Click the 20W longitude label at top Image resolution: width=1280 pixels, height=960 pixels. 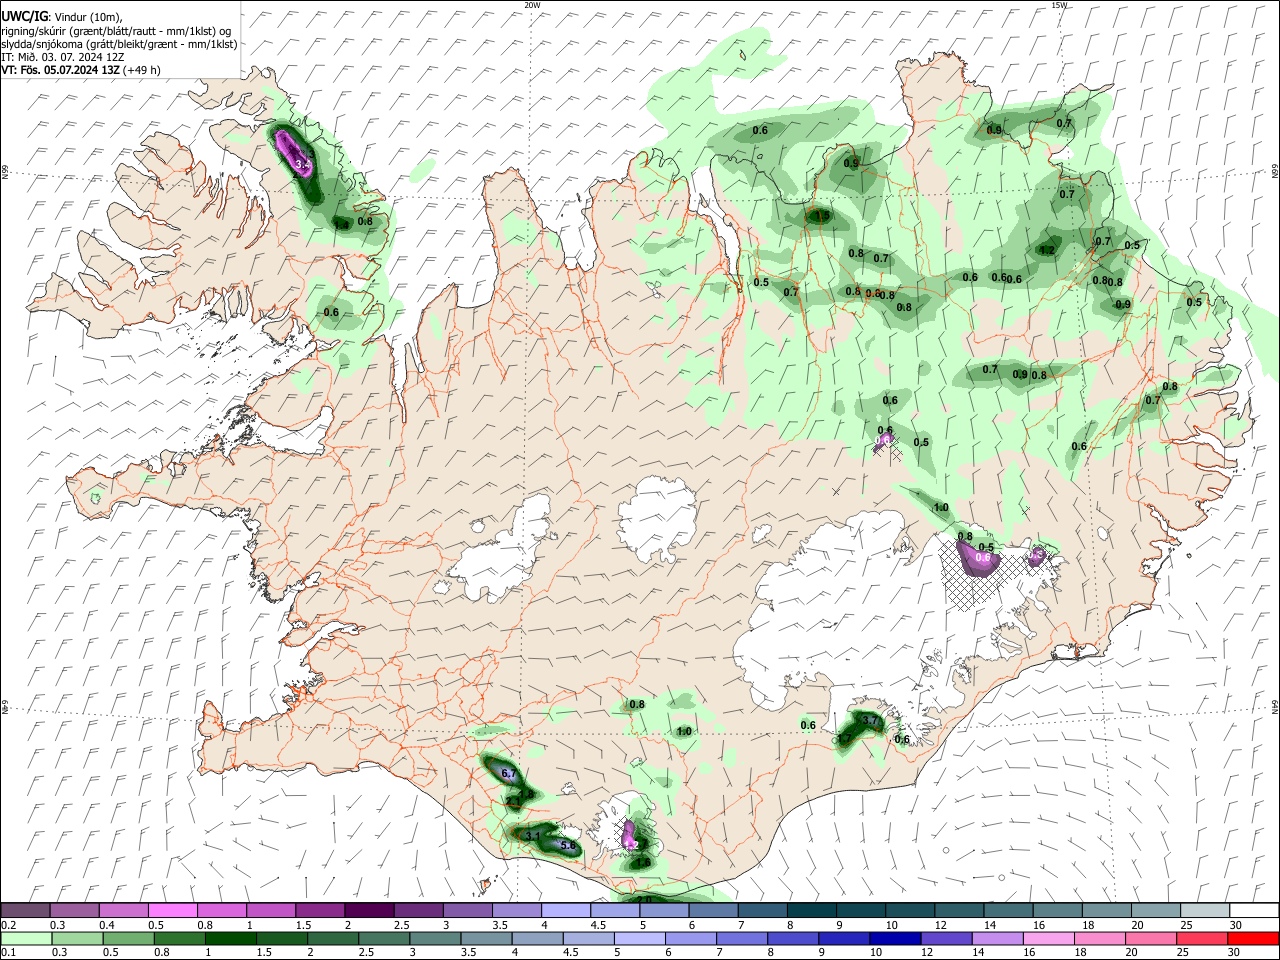[532, 5]
